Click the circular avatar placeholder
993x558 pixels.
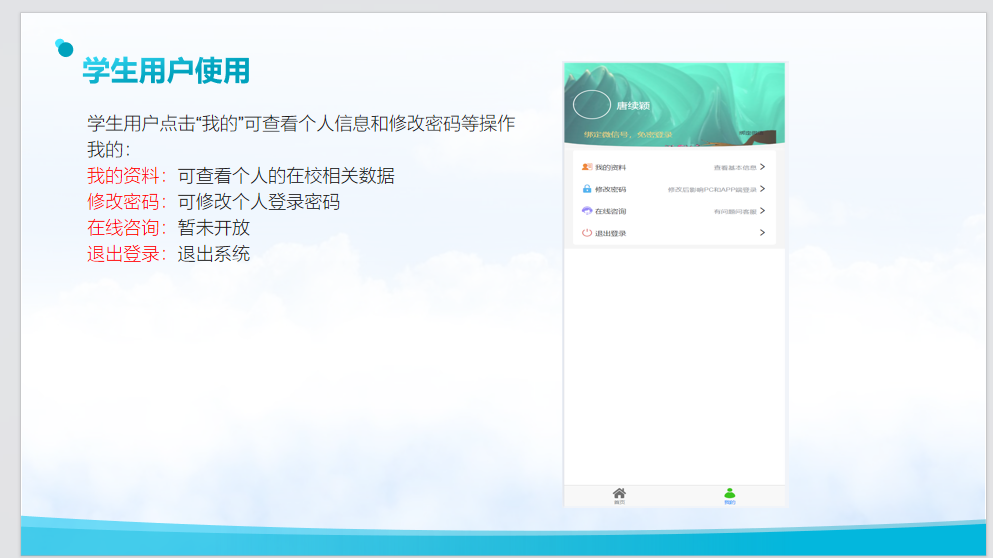coord(591,105)
